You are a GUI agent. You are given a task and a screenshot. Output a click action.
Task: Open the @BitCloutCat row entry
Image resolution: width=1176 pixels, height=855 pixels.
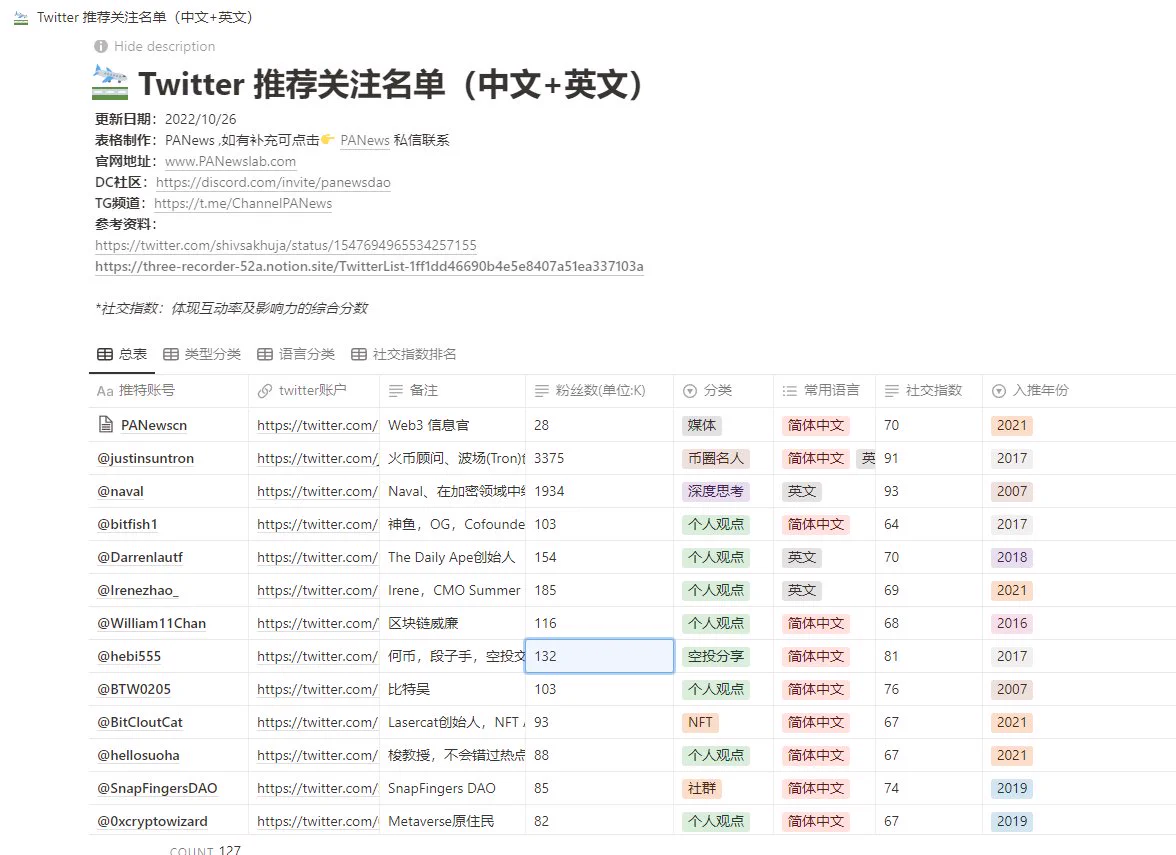[140, 722]
